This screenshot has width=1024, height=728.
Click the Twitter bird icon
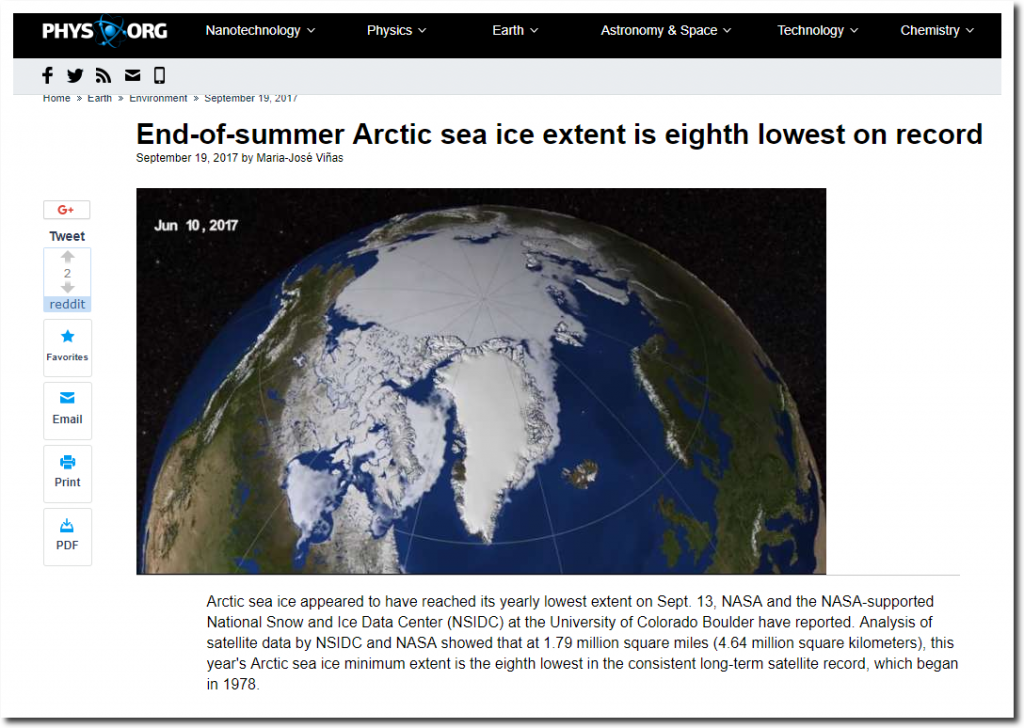pos(75,76)
